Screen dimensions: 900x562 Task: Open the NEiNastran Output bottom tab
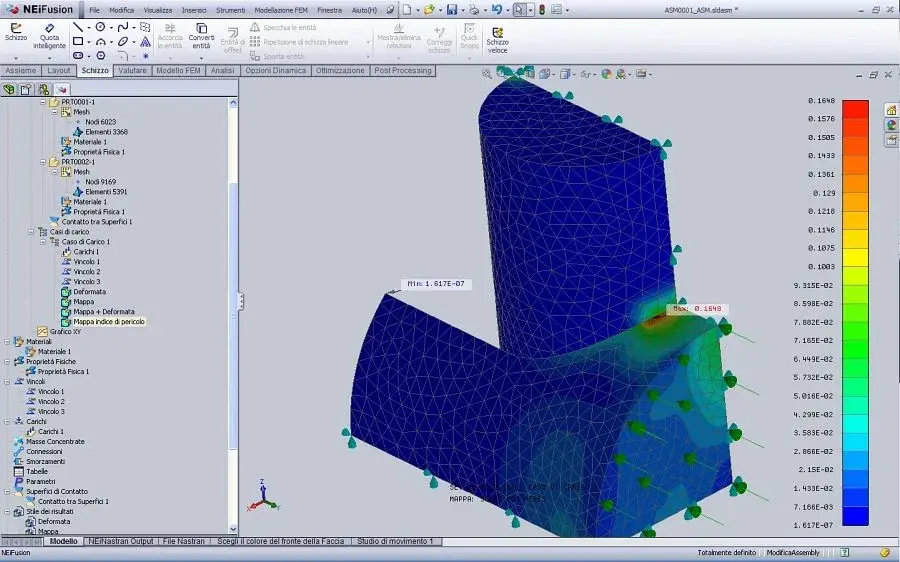[x=121, y=541]
